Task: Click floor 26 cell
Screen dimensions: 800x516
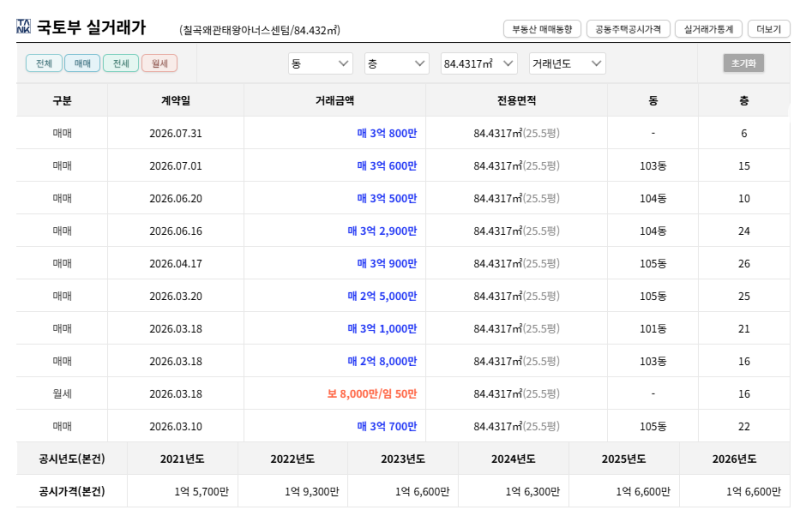Action: coord(744,264)
